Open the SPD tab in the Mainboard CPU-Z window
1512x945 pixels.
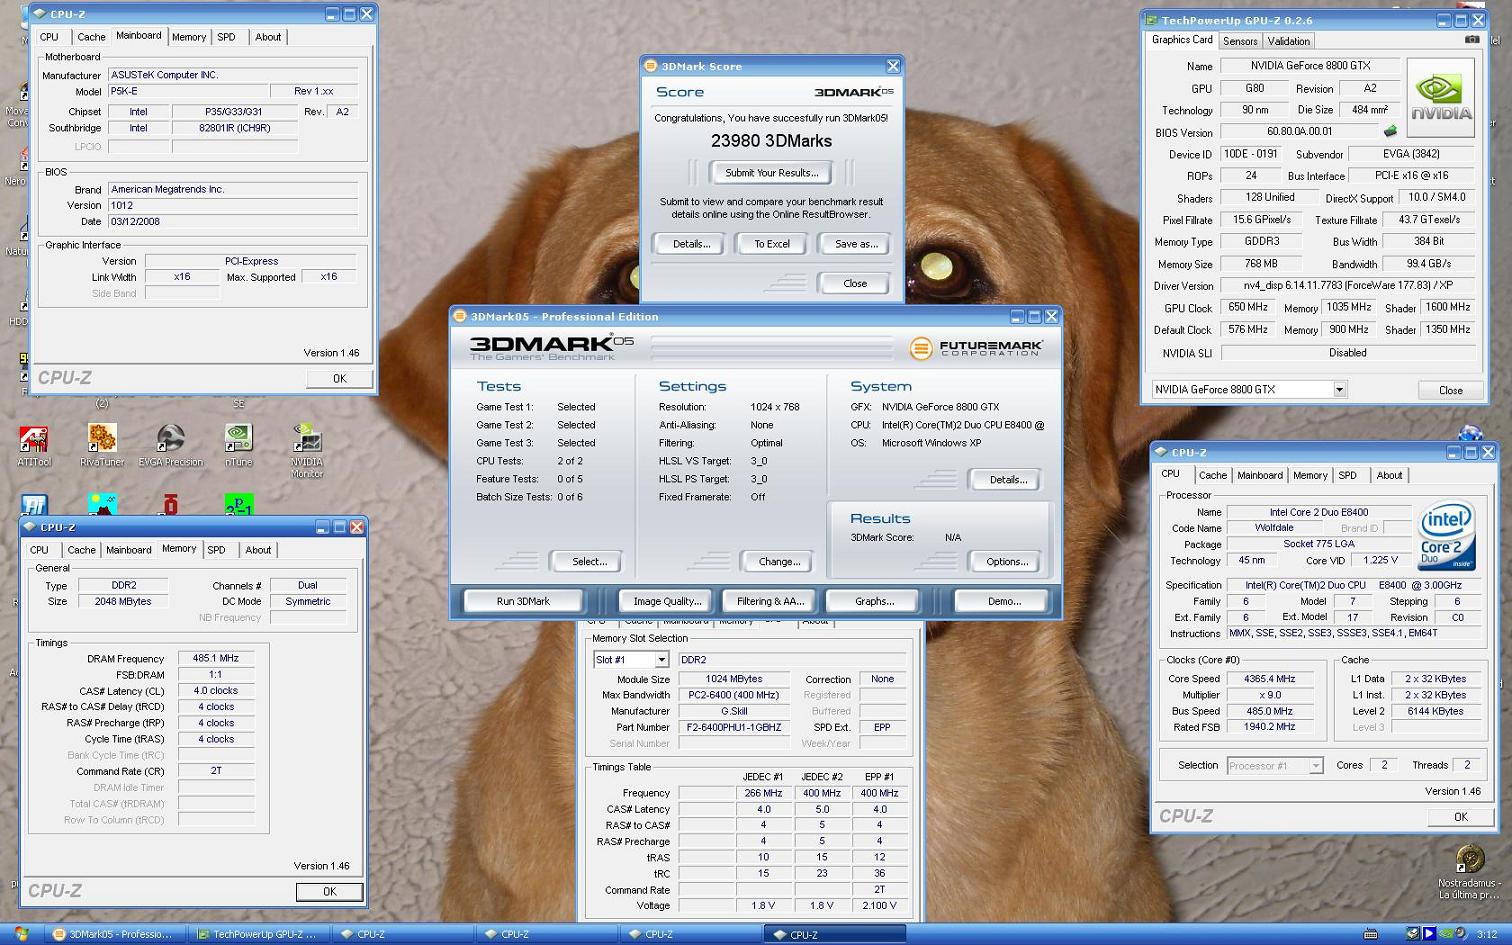227,37
